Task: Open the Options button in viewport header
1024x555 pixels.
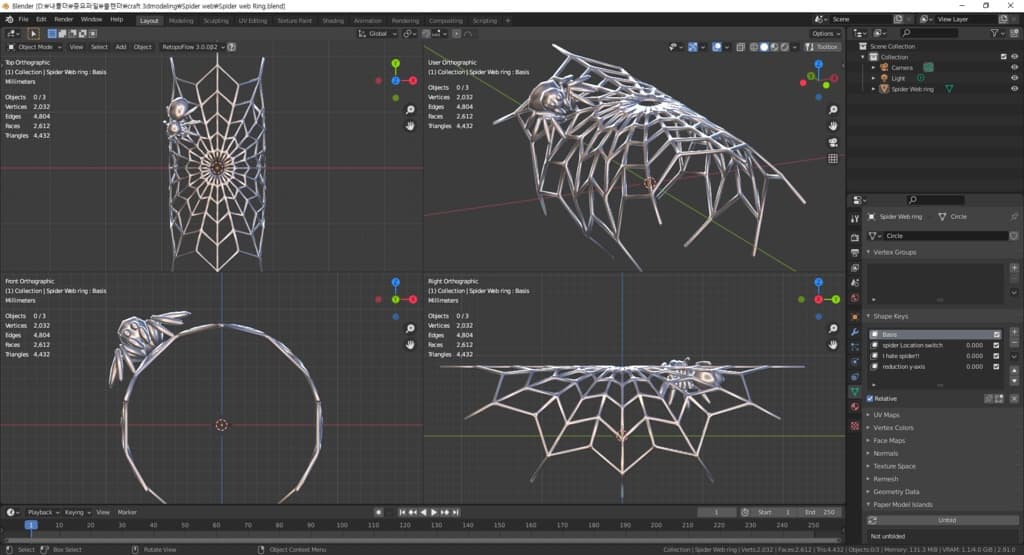Action: point(826,33)
